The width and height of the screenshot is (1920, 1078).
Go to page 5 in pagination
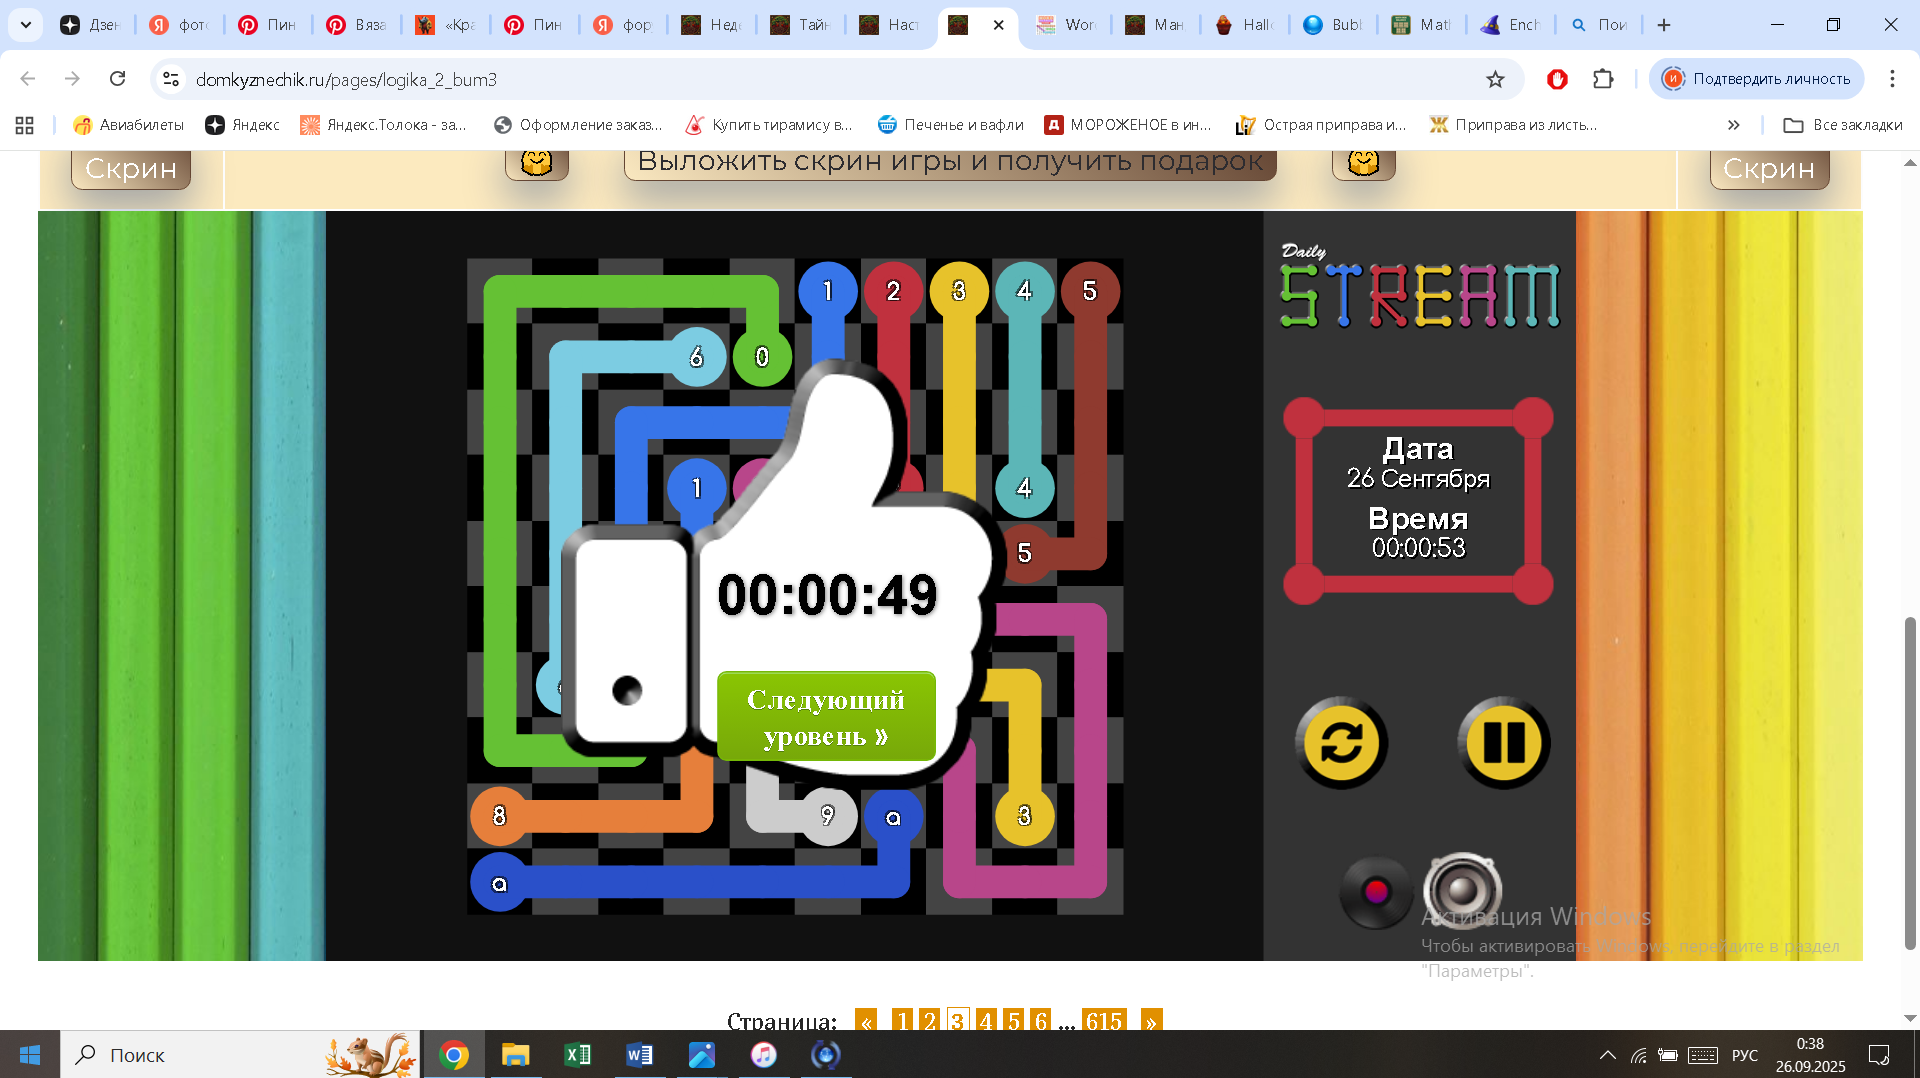(1014, 1020)
